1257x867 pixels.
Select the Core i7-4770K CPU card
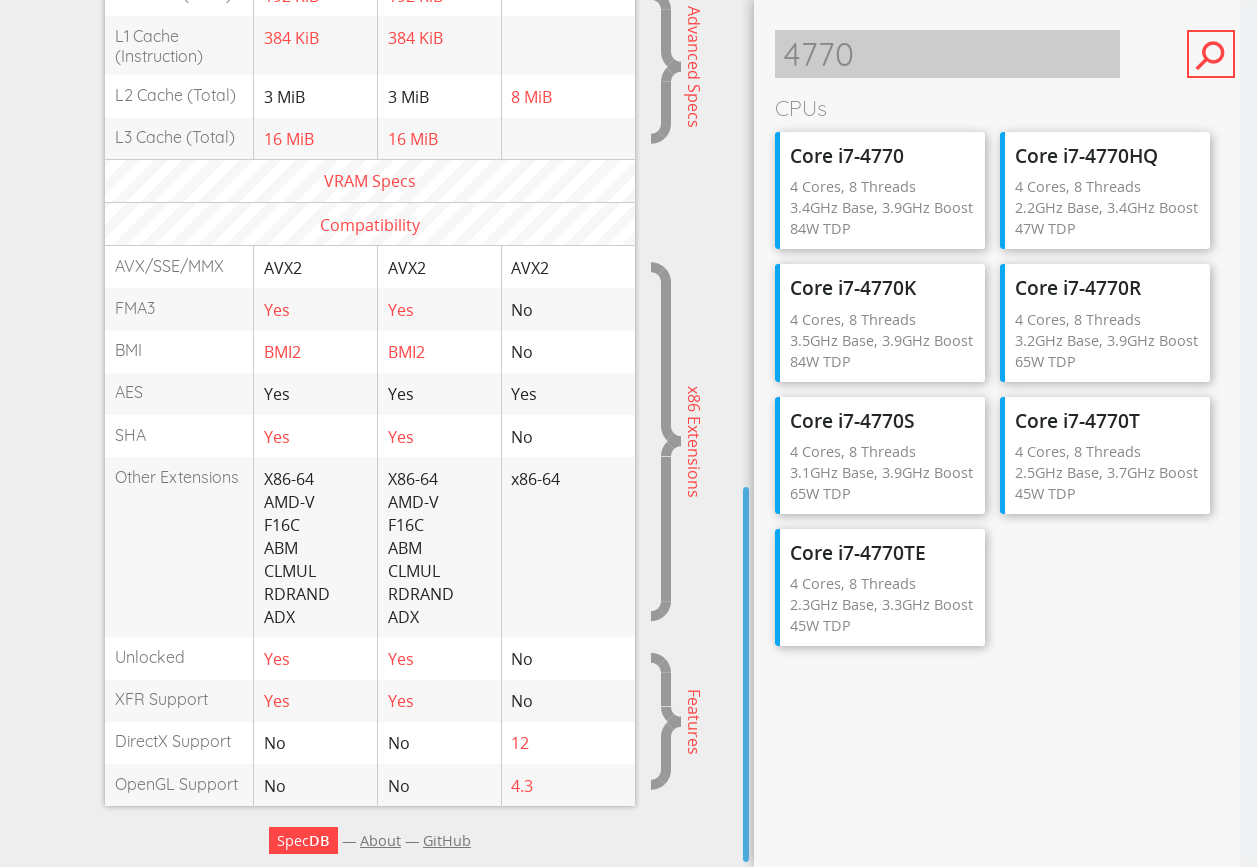[880, 323]
